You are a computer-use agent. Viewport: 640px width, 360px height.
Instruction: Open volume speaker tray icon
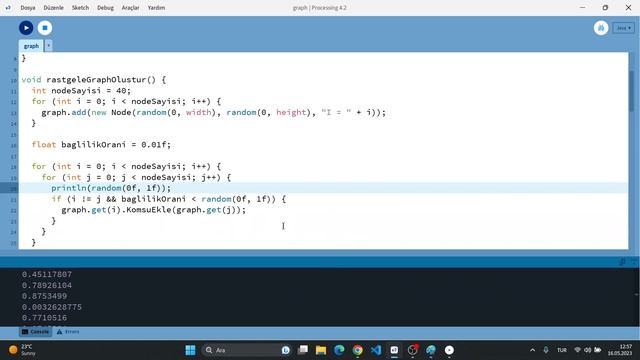[x=587, y=350]
